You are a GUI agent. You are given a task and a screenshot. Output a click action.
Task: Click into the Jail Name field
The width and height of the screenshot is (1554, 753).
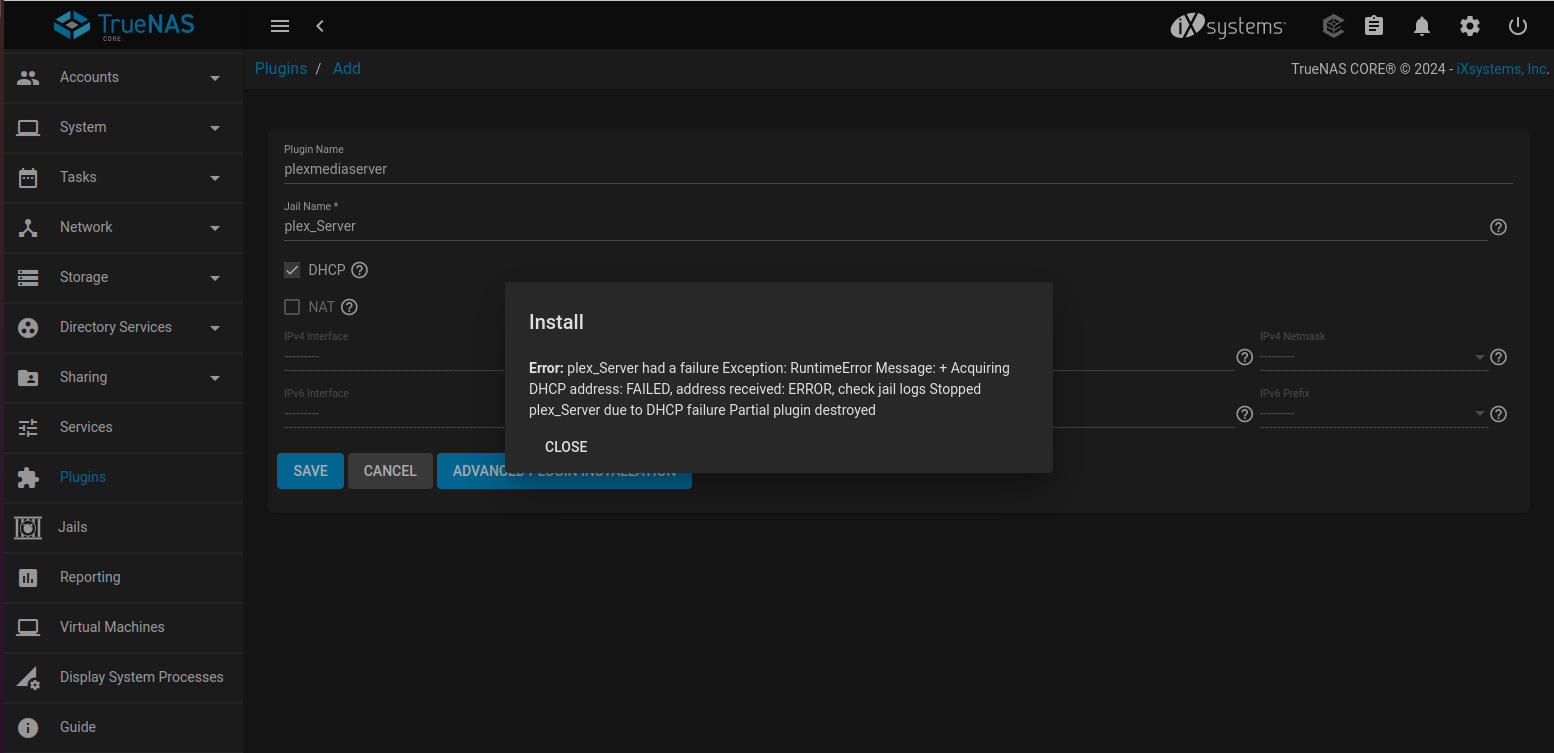click(x=886, y=227)
